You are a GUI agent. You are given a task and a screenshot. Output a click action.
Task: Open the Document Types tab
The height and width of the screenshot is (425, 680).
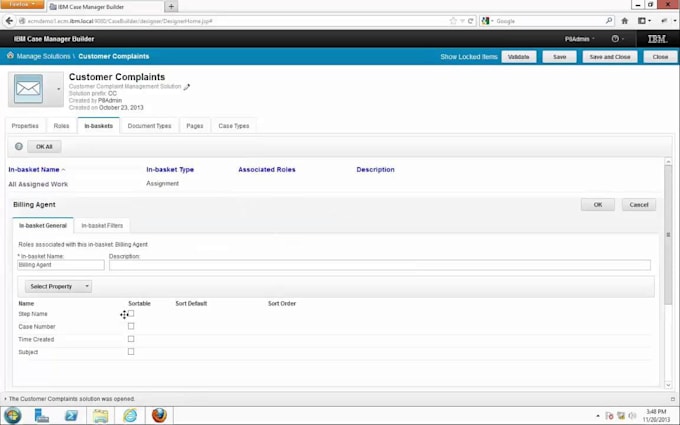[x=150, y=126]
